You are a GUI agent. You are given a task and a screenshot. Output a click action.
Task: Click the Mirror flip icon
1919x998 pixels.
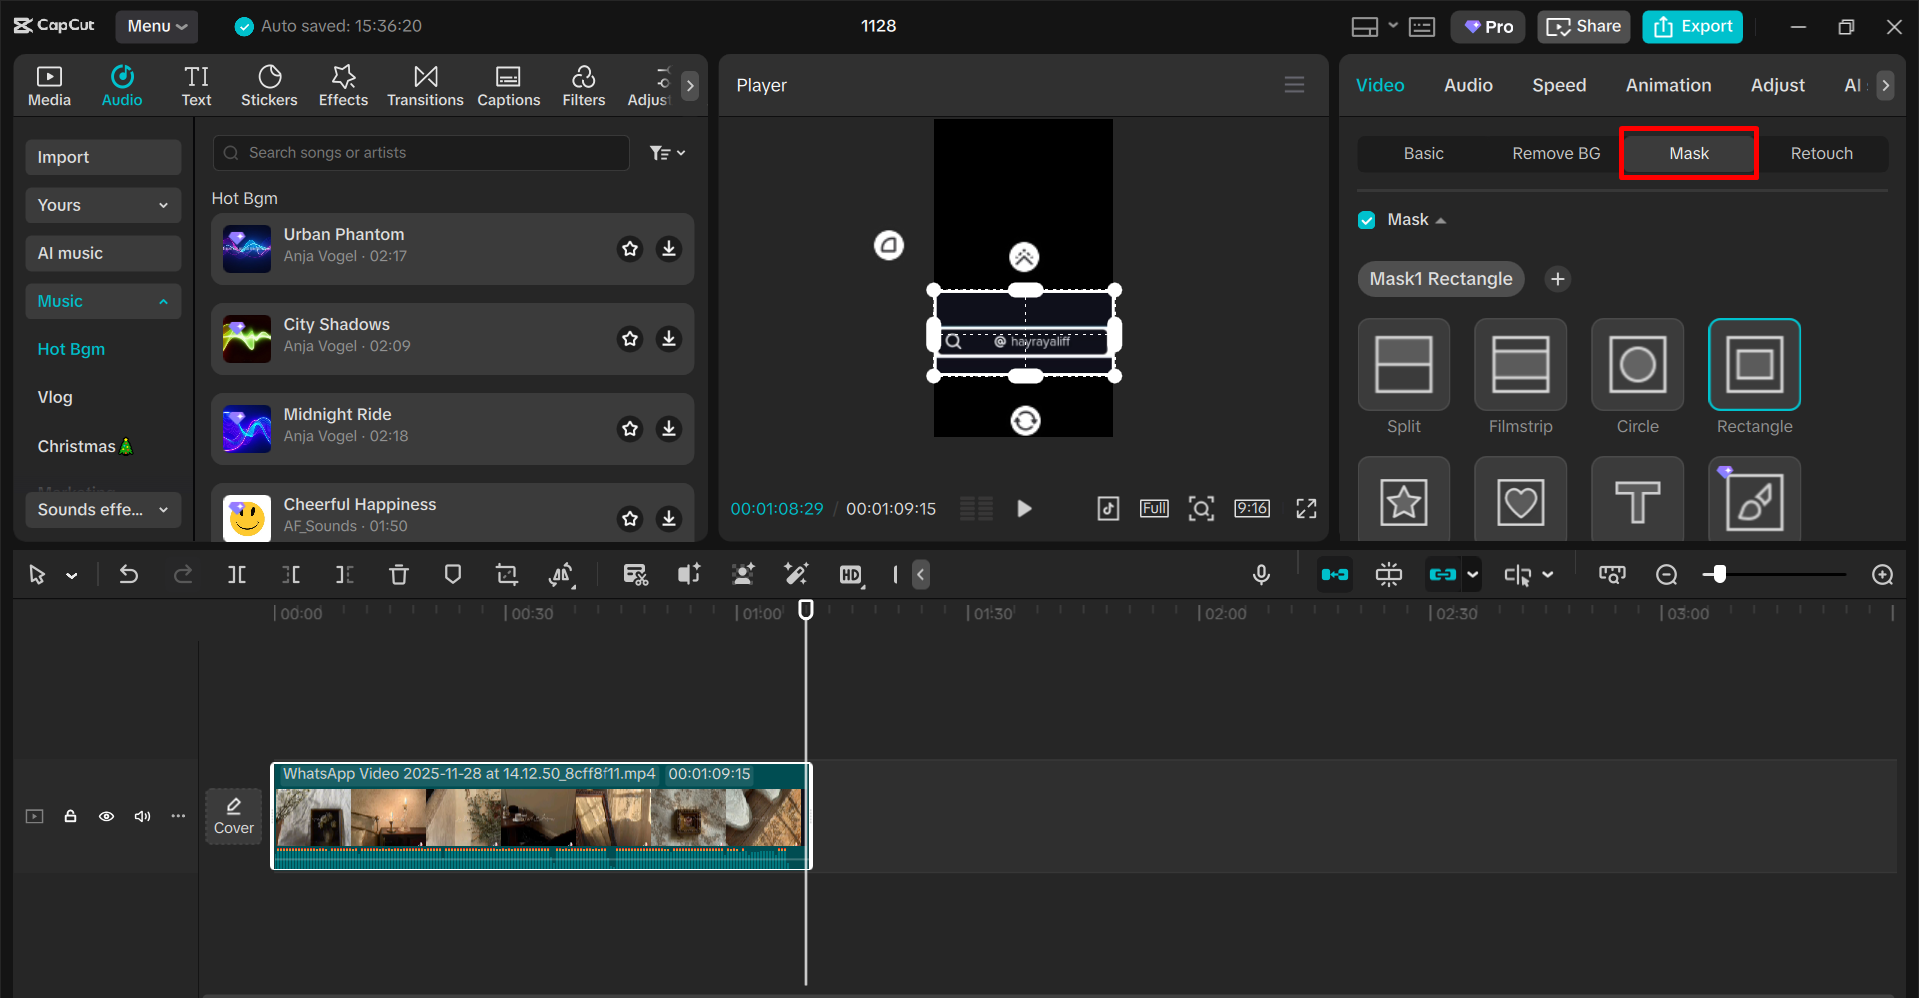(561, 575)
